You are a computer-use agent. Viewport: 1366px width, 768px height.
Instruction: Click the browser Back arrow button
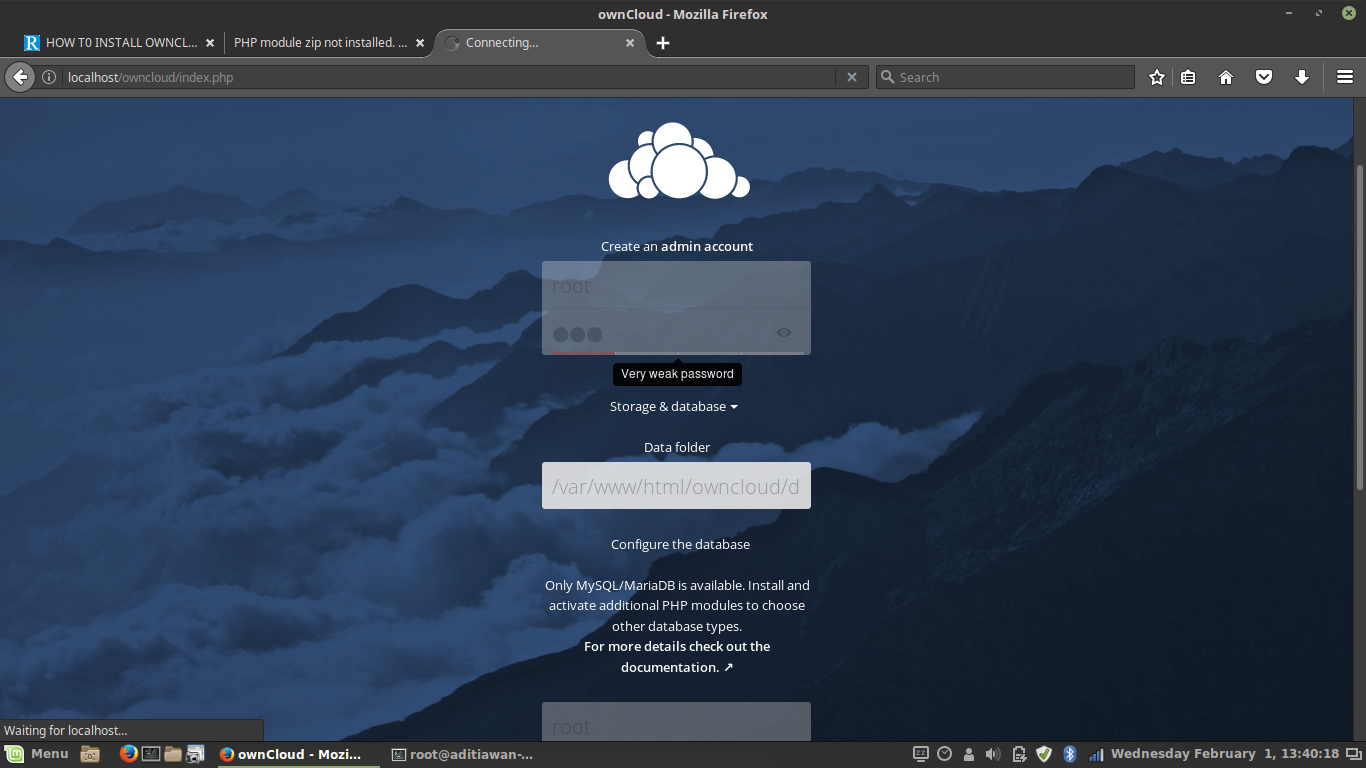click(x=20, y=77)
